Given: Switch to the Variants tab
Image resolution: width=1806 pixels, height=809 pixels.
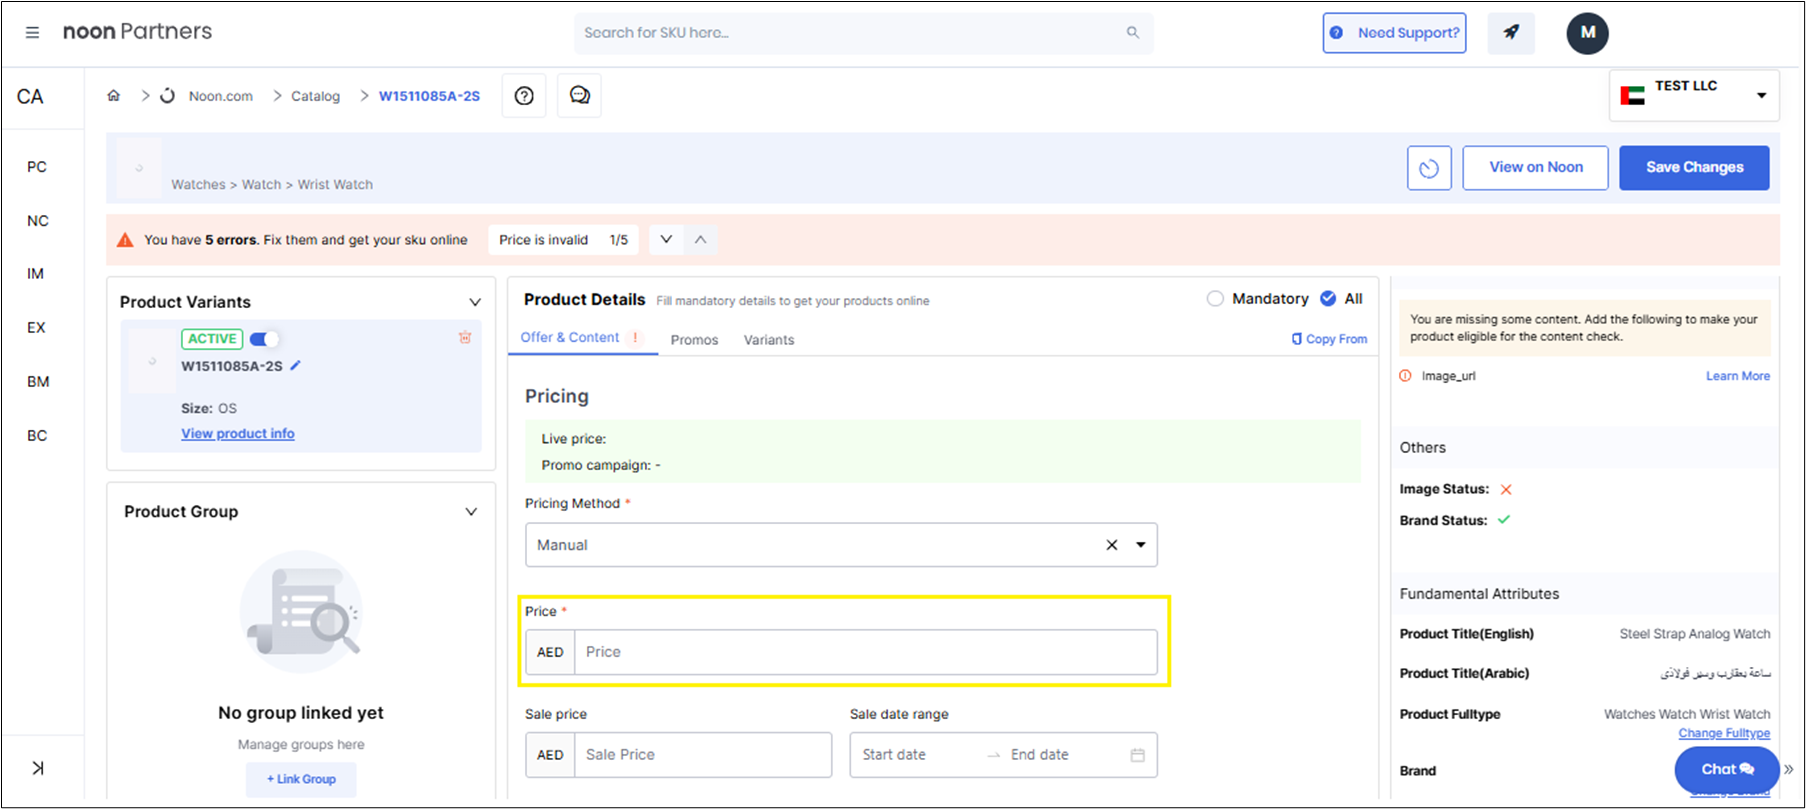Looking at the screenshot, I should [x=769, y=340].
